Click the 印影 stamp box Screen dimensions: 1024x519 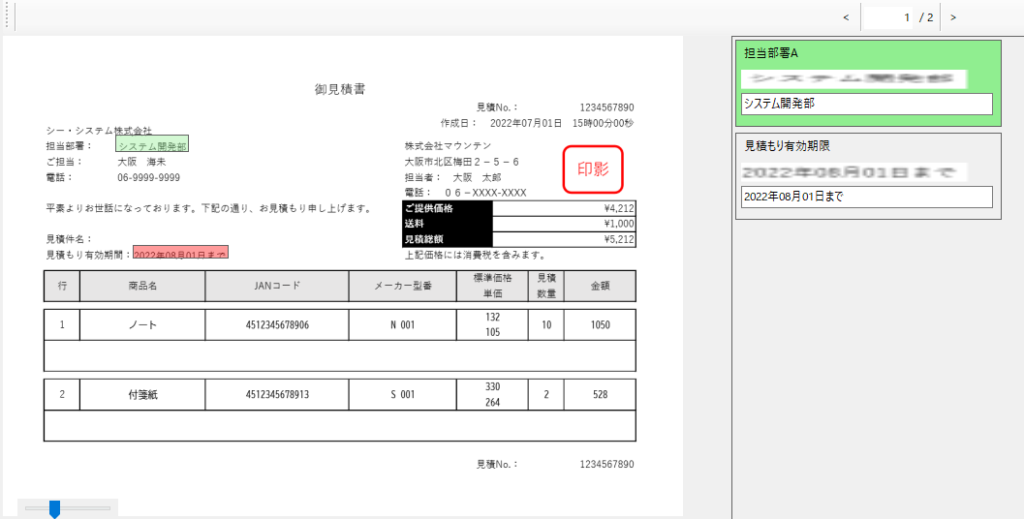coord(593,169)
